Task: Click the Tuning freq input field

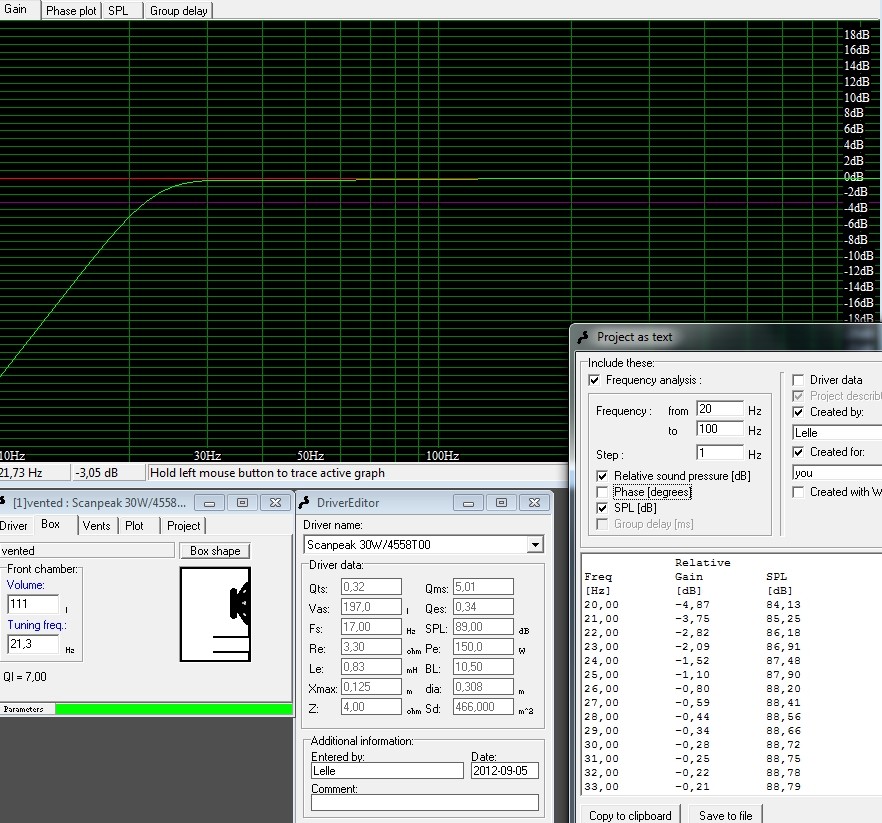Action: tap(33, 644)
